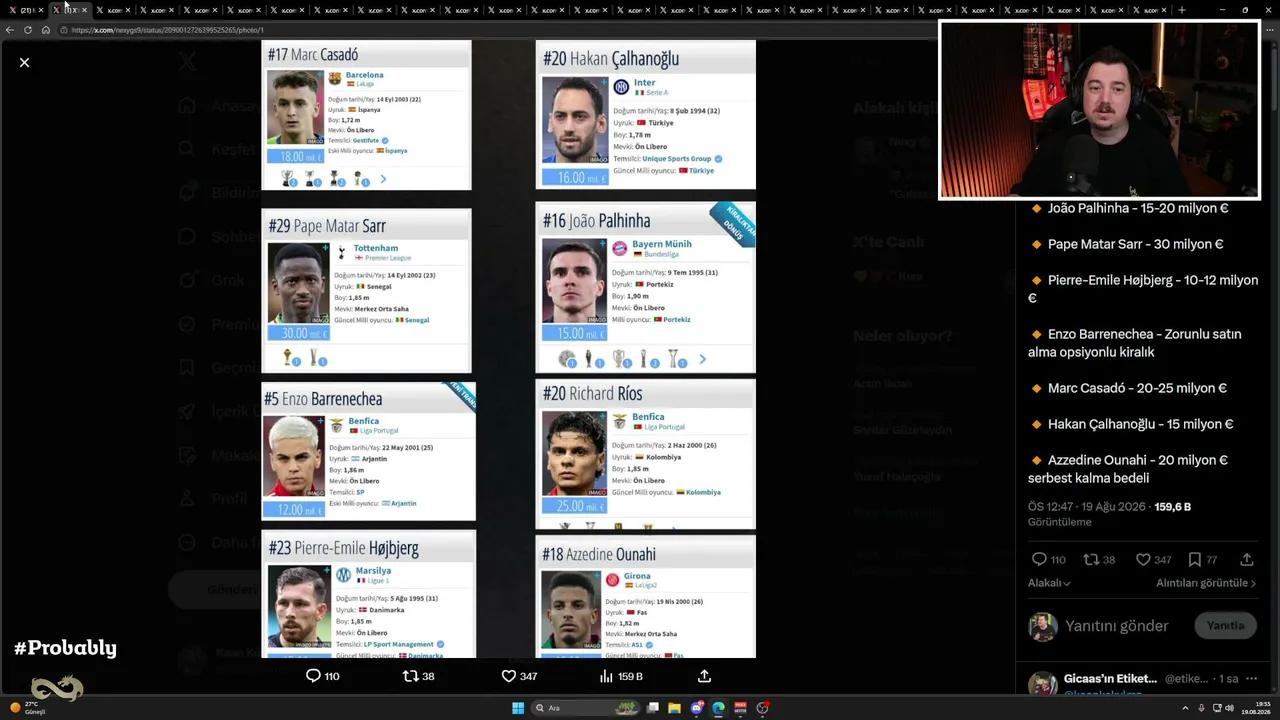This screenshot has width=1280, height=720.
Task: Open the weather widget showing 27°C
Action: point(27,708)
